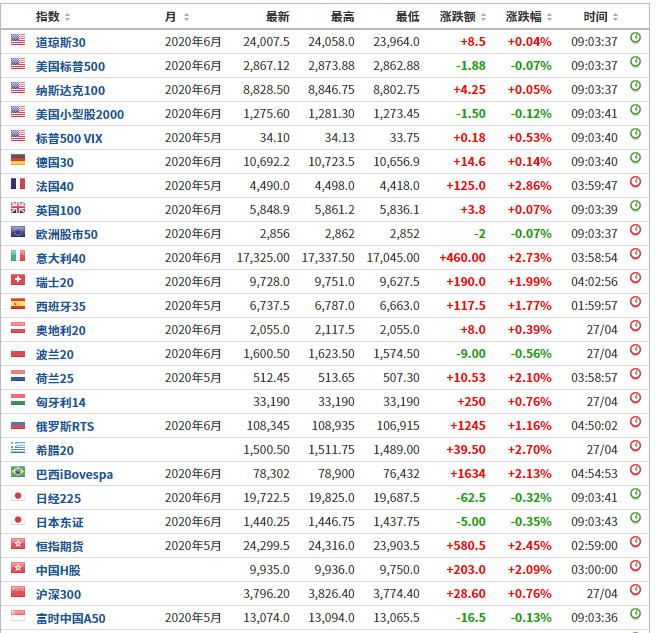Open the 荷兰25 index link
Image resolution: width=656 pixels, height=633 pixels.
click(x=55, y=378)
